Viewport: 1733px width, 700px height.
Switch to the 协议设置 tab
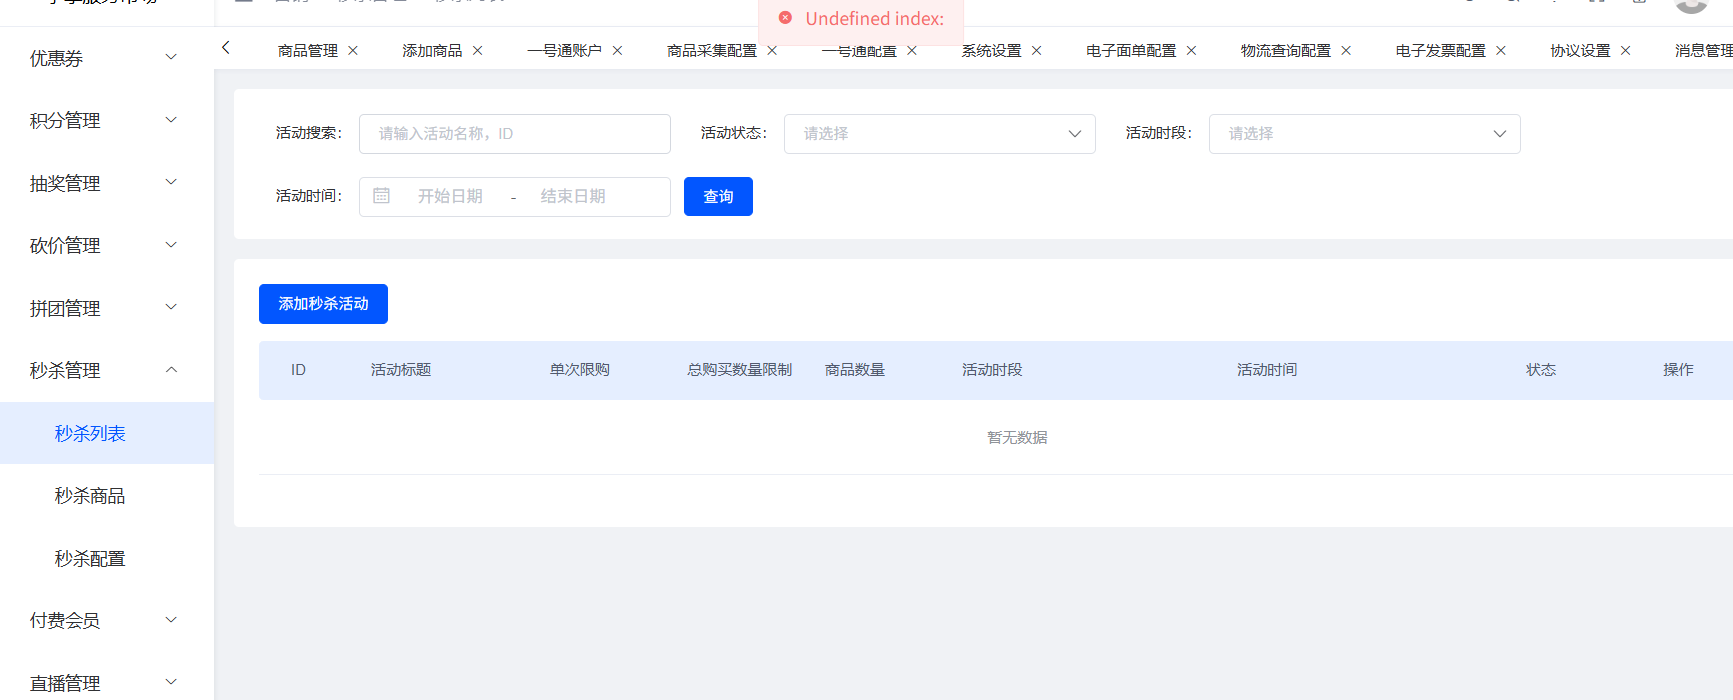pos(1580,51)
